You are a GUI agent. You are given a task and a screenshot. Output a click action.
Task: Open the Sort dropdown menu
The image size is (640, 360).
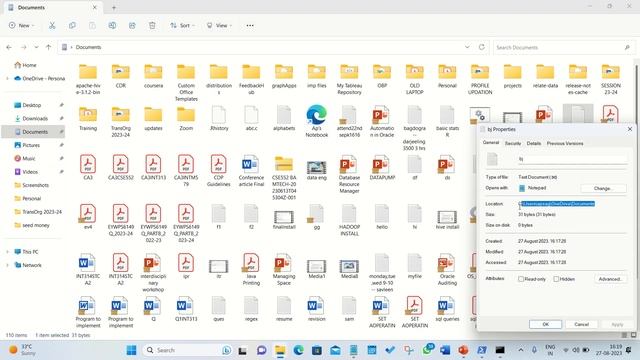tap(182, 25)
